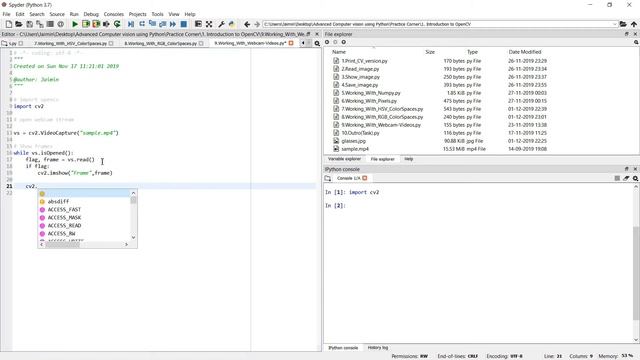The width and height of the screenshot is (640, 360).
Task: Select 7.Working_With_HSV_ColorSpaces.py editor tab
Action: (x=71, y=43)
